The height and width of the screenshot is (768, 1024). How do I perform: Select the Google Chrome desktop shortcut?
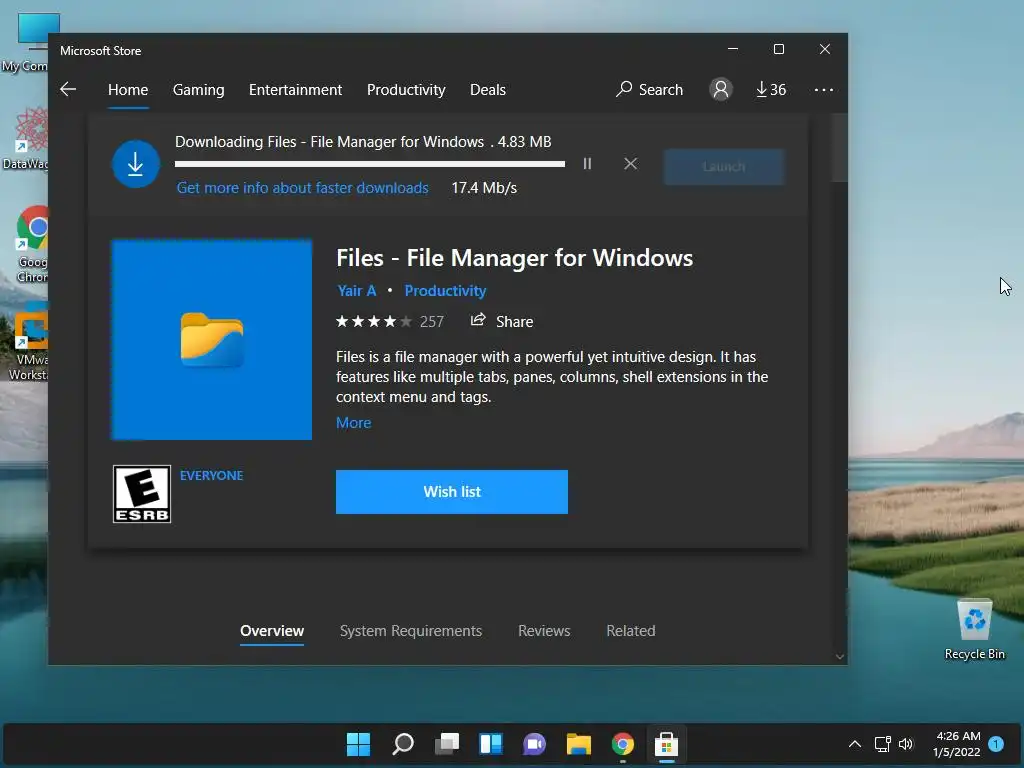[x=31, y=245]
